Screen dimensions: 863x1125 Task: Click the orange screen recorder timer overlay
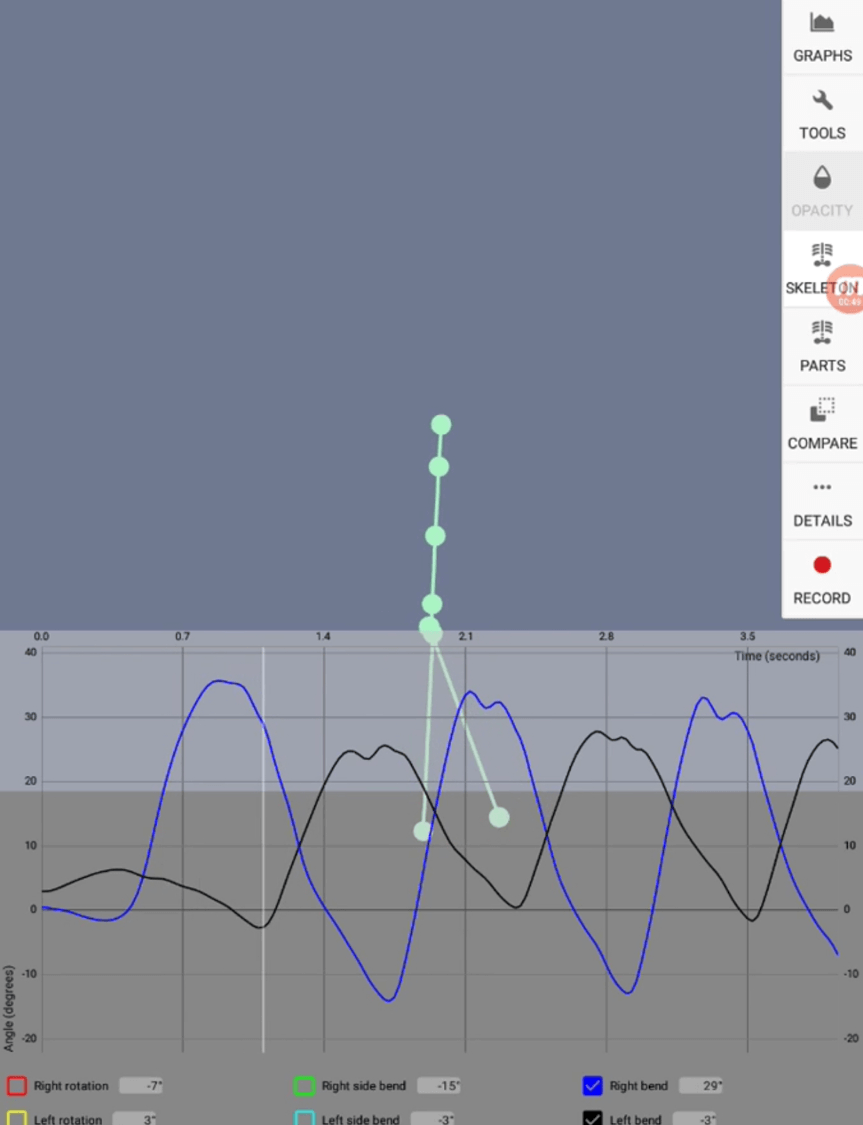pos(849,290)
